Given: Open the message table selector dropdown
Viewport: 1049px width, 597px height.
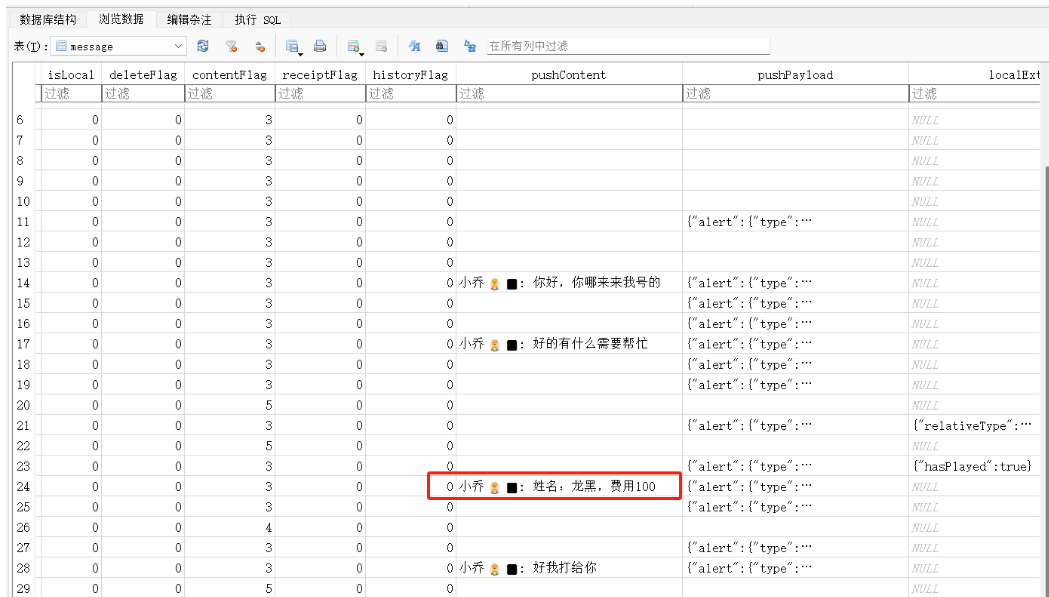Looking at the screenshot, I should point(119,46).
